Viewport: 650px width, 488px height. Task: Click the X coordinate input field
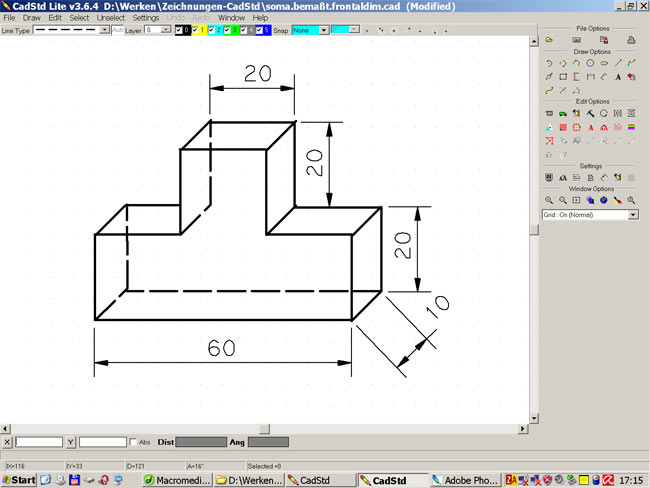pos(39,442)
